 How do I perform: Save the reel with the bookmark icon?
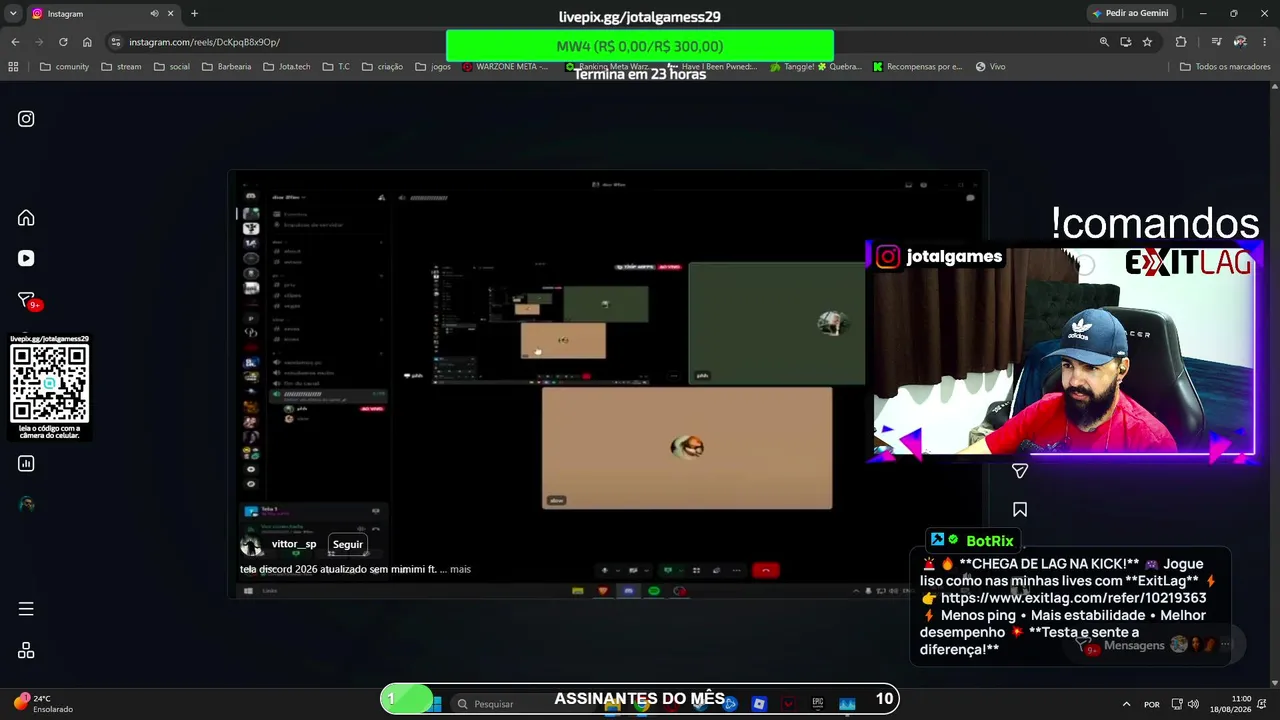point(1020,510)
